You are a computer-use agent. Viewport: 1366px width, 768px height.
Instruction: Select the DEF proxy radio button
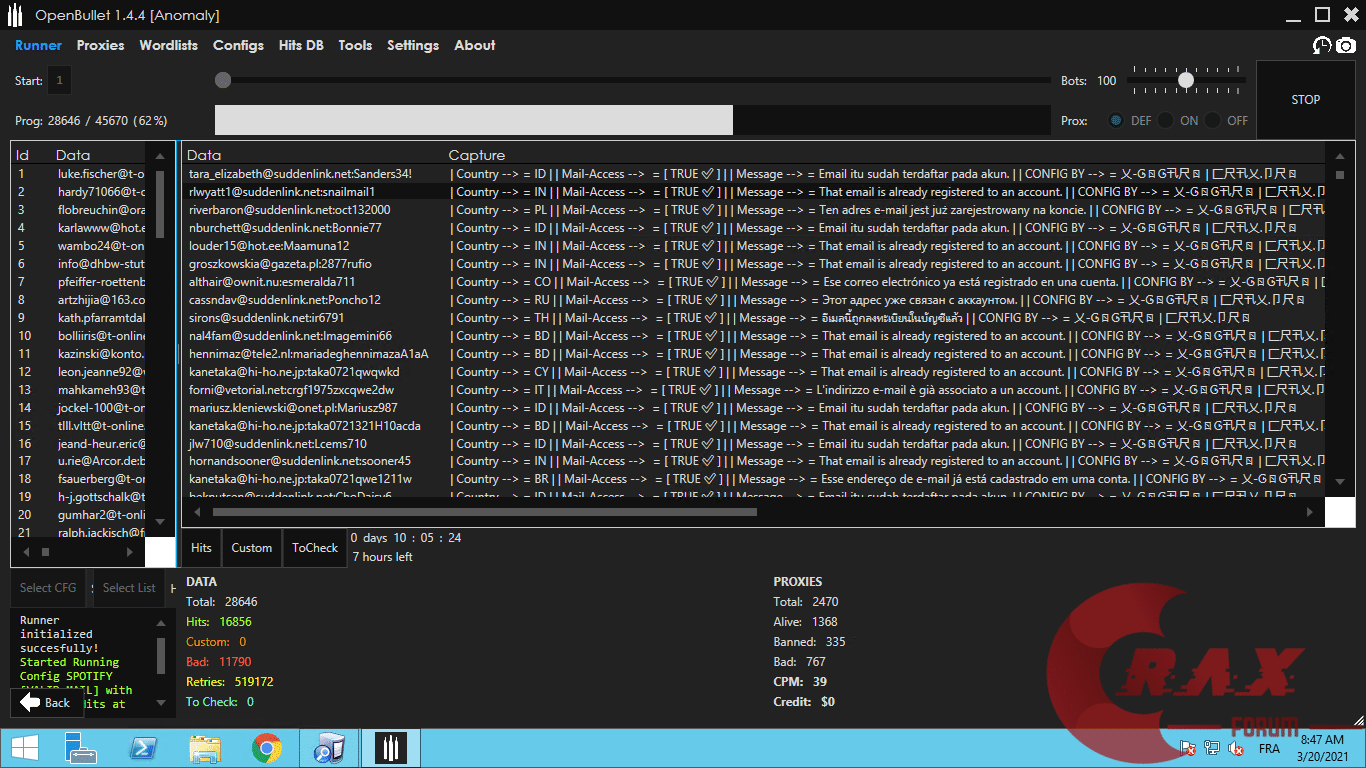click(x=1116, y=121)
